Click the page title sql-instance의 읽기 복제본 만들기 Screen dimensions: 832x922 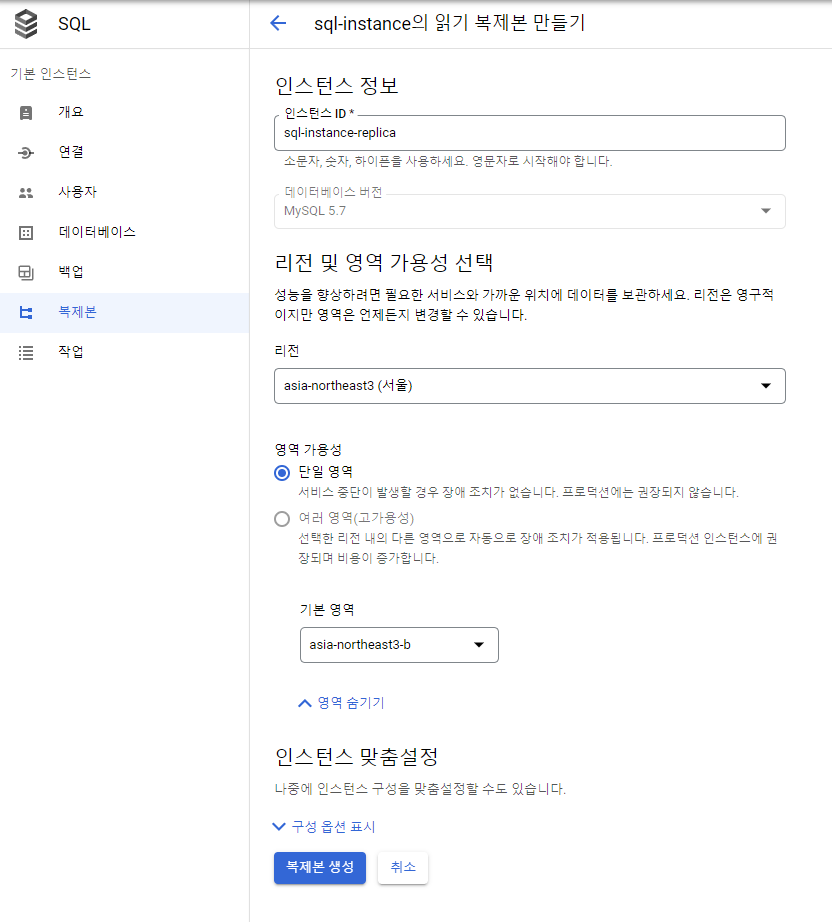coord(450,24)
